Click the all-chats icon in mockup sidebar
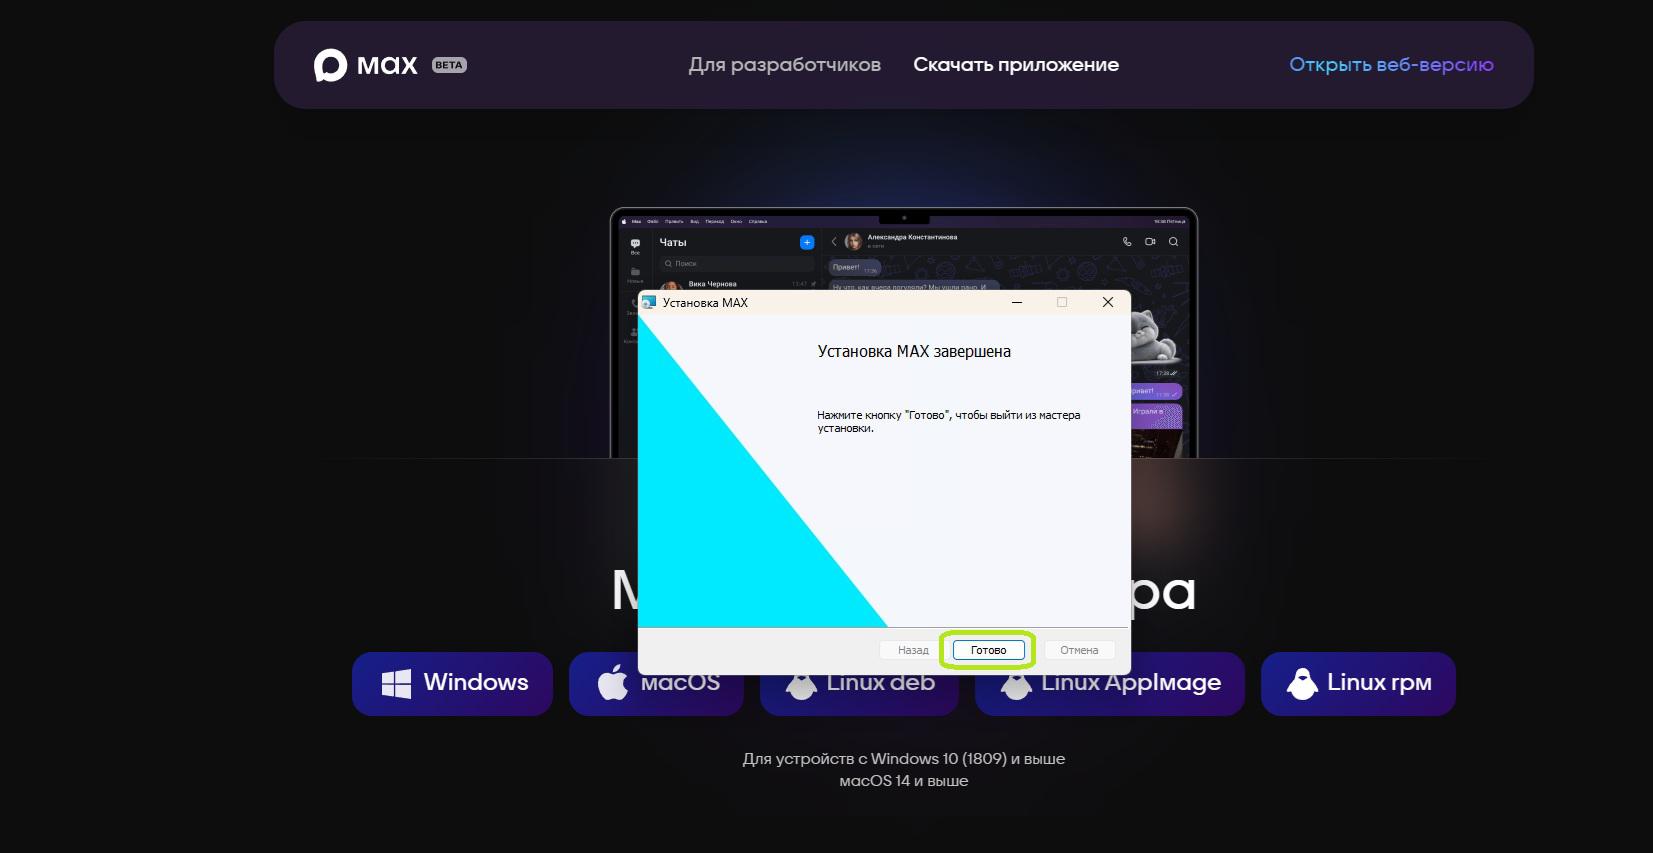The height and width of the screenshot is (853, 1653). click(635, 245)
